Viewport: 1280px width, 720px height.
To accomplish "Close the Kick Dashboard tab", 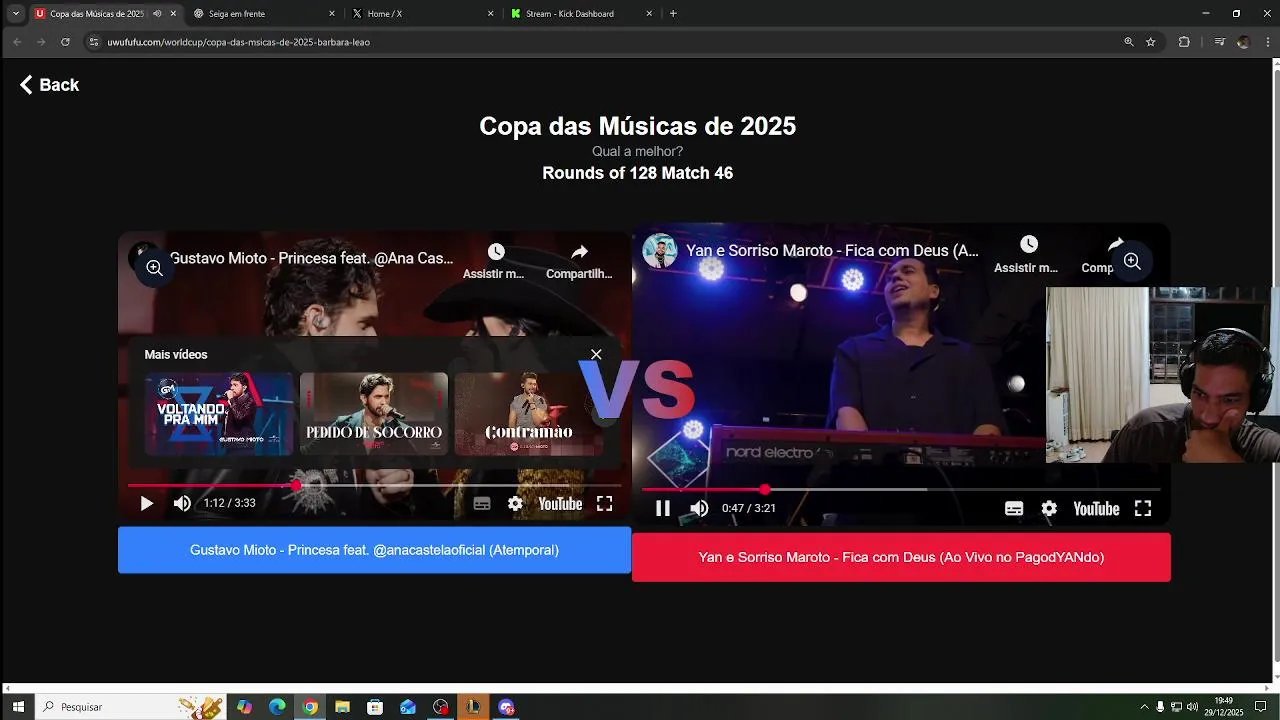I will (x=649, y=14).
